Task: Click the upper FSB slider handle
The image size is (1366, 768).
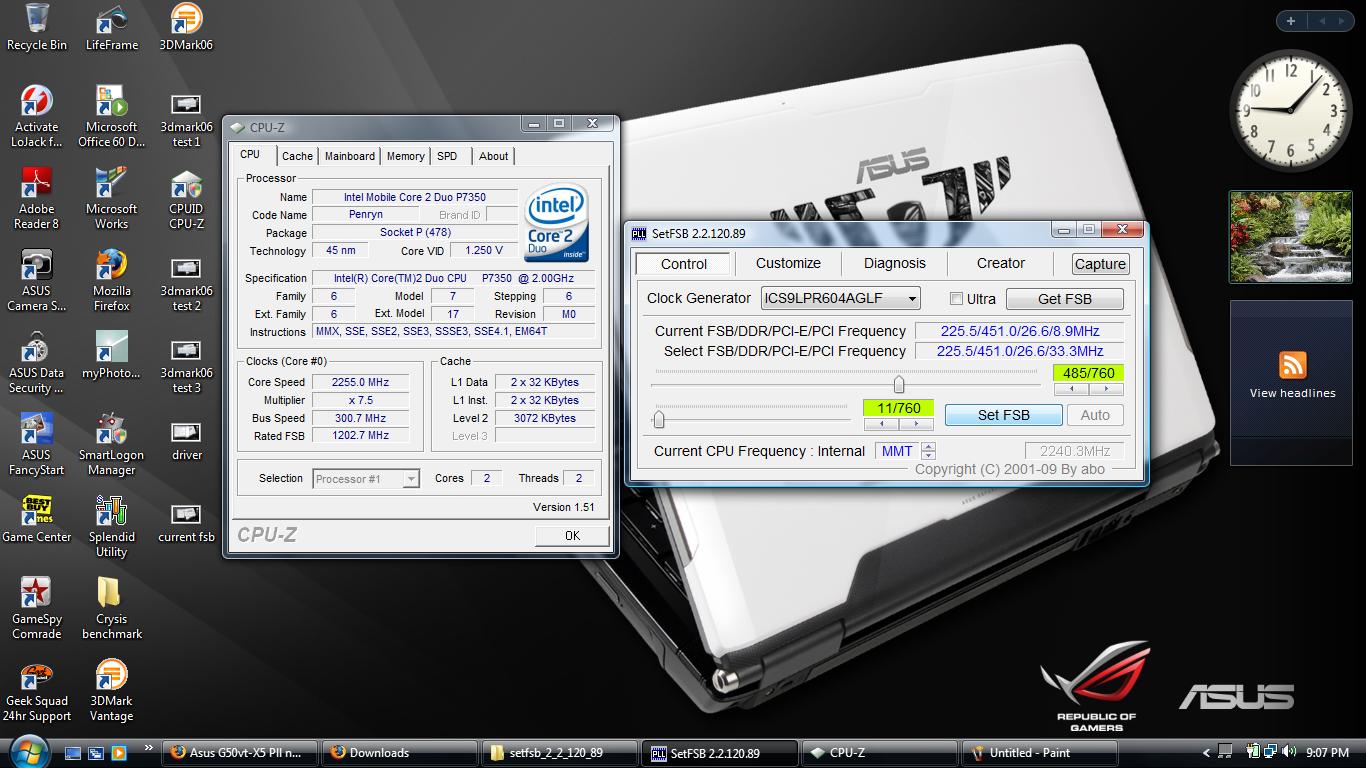Action: [x=899, y=384]
